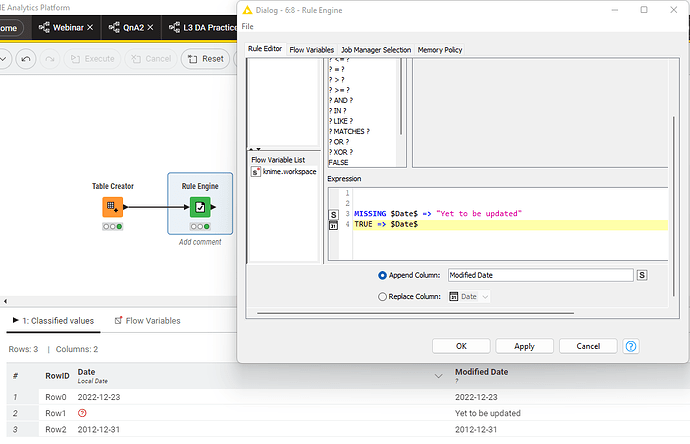Select the '? AND ?' operator
This screenshot has height=444, width=690.
[x=341, y=100]
